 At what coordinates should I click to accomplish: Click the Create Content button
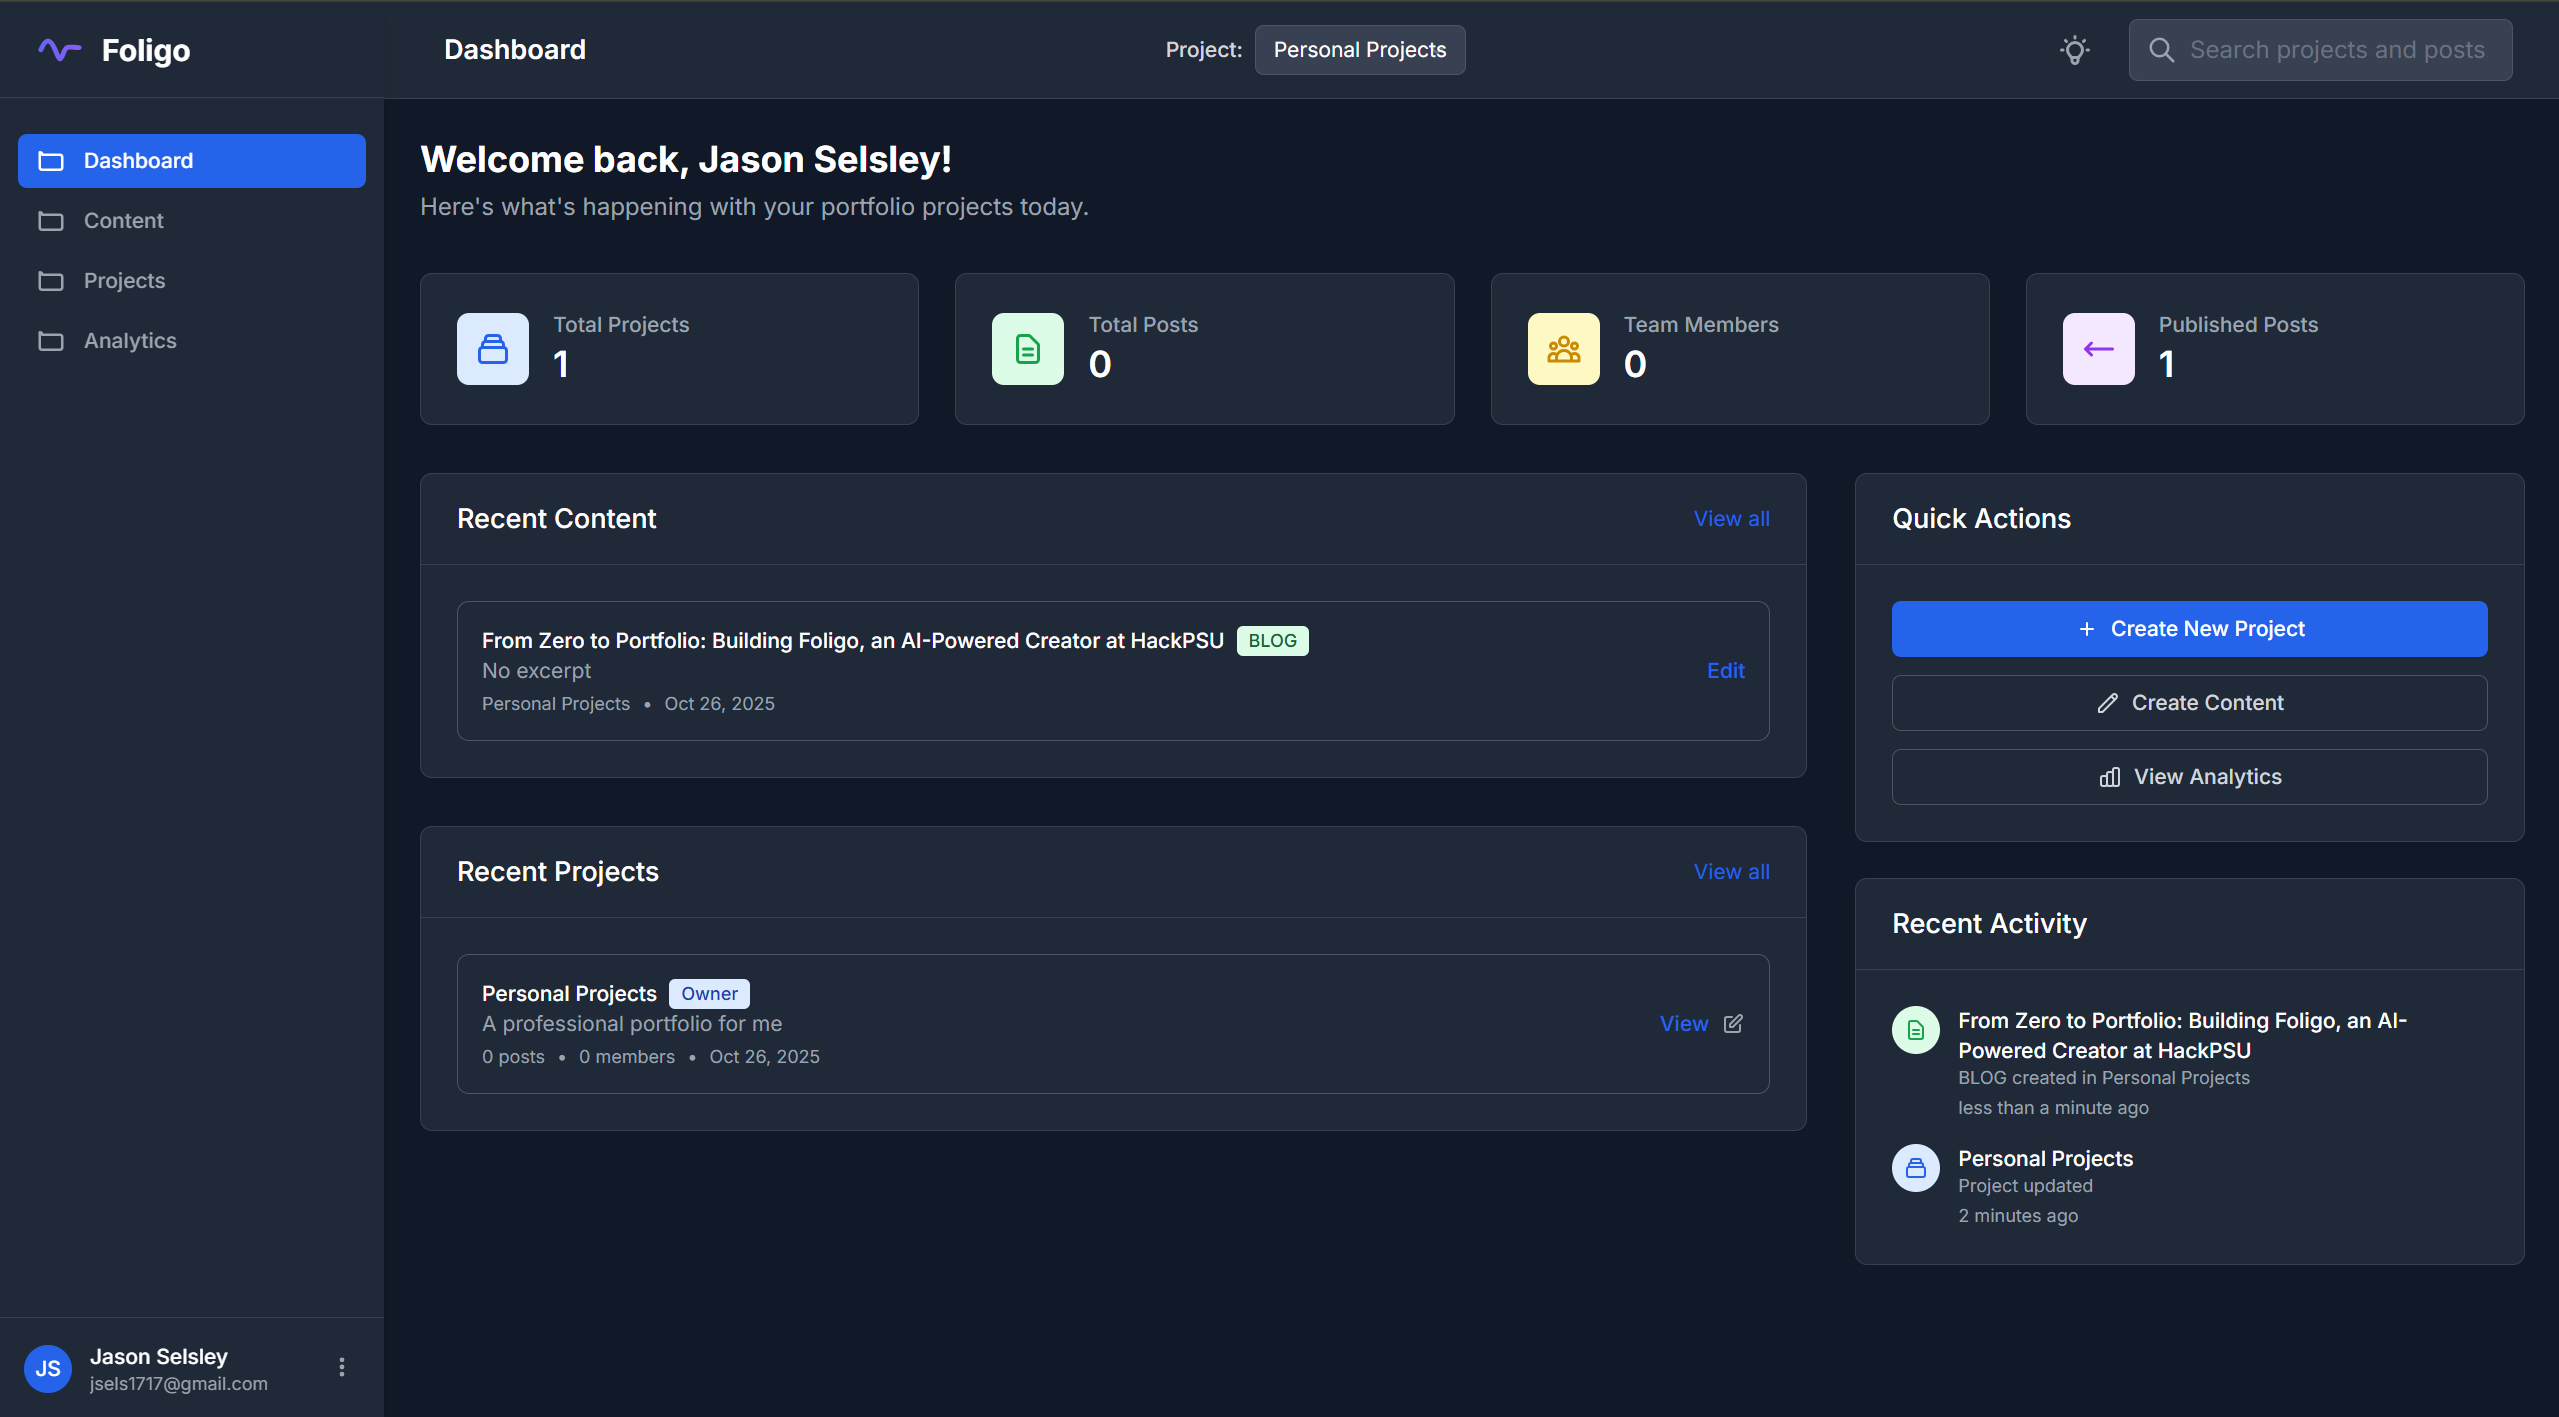pos(2188,703)
